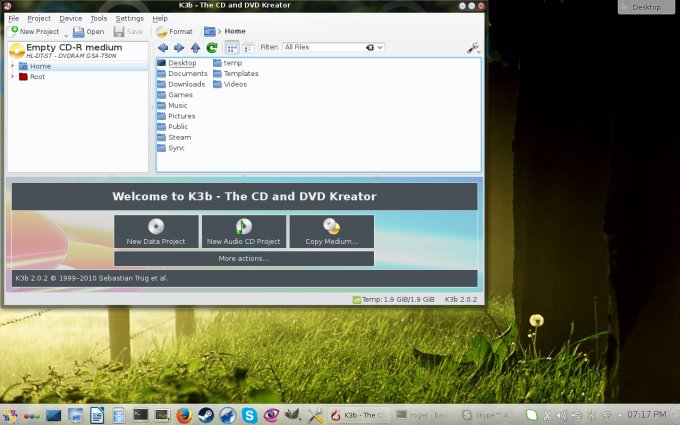680x425 pixels.
Task: Launch Firefox from the taskbar
Action: (x=183, y=414)
